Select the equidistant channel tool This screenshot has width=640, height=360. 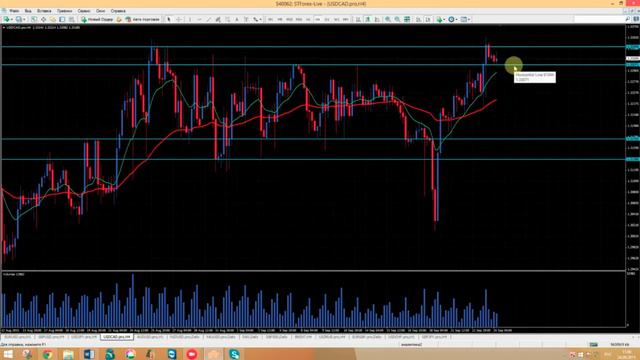pos(218,19)
